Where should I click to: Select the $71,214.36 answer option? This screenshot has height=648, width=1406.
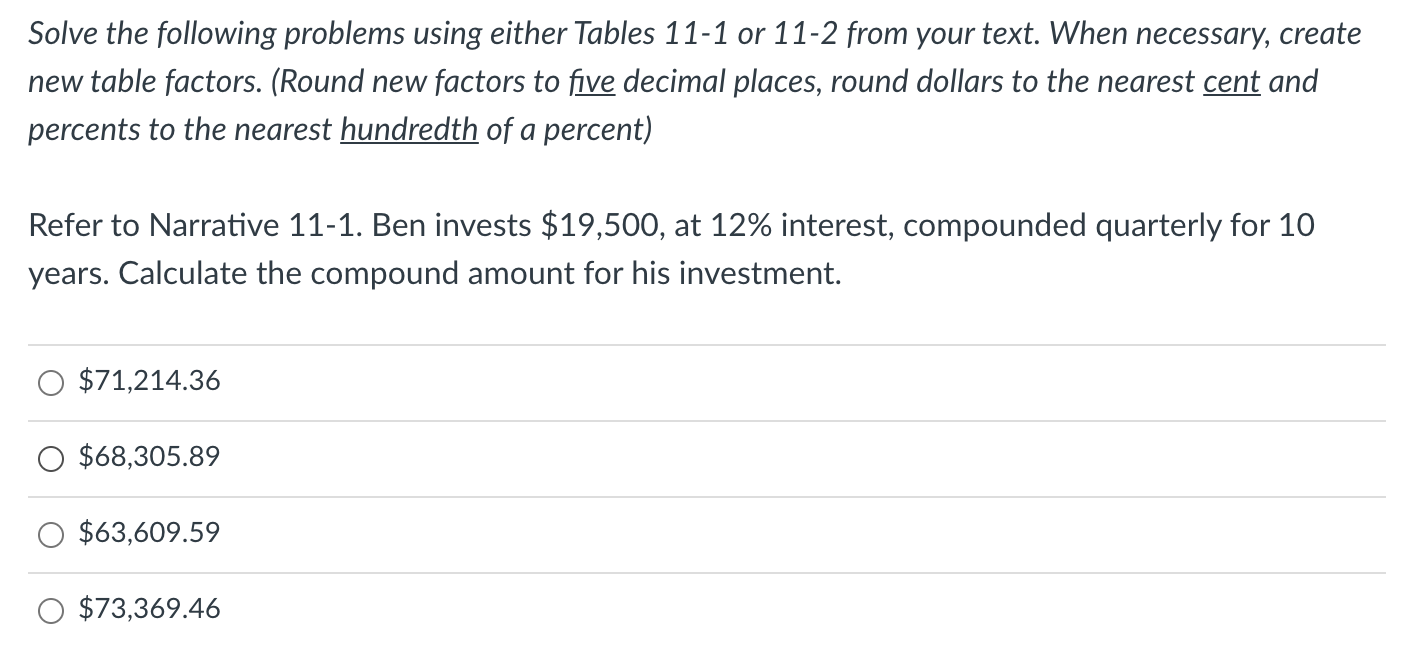coord(148,381)
